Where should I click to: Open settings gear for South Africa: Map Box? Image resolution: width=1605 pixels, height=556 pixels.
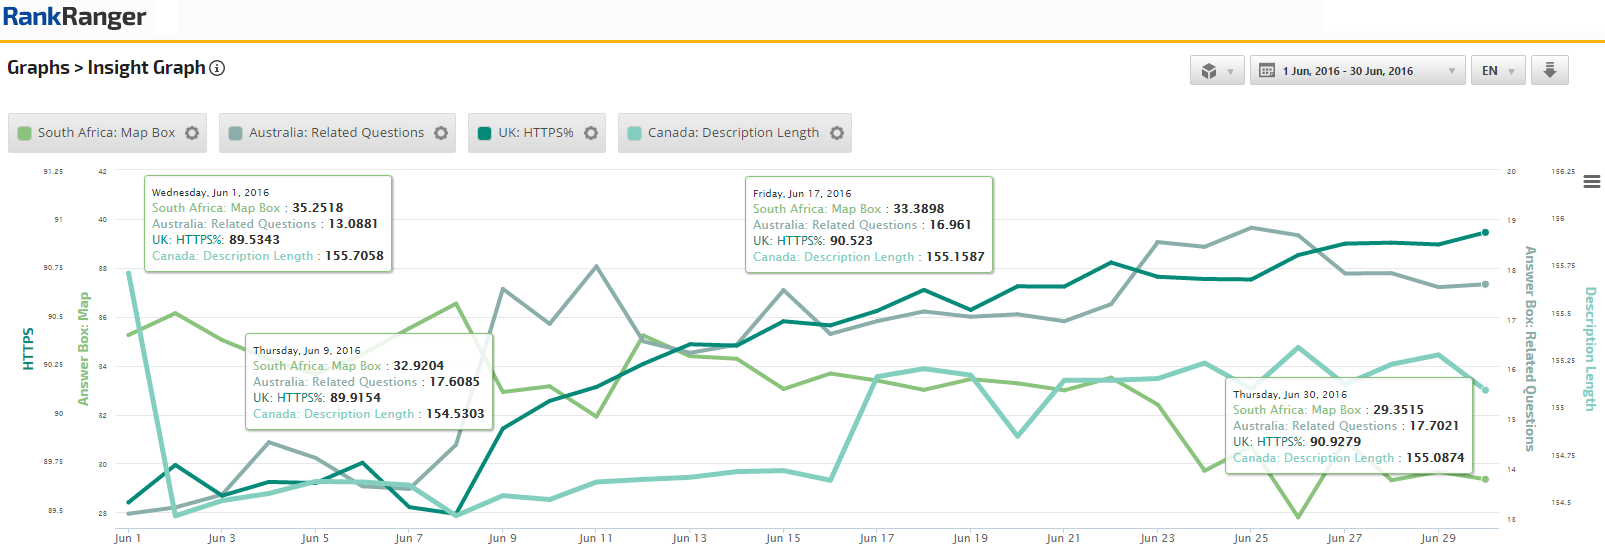[192, 133]
